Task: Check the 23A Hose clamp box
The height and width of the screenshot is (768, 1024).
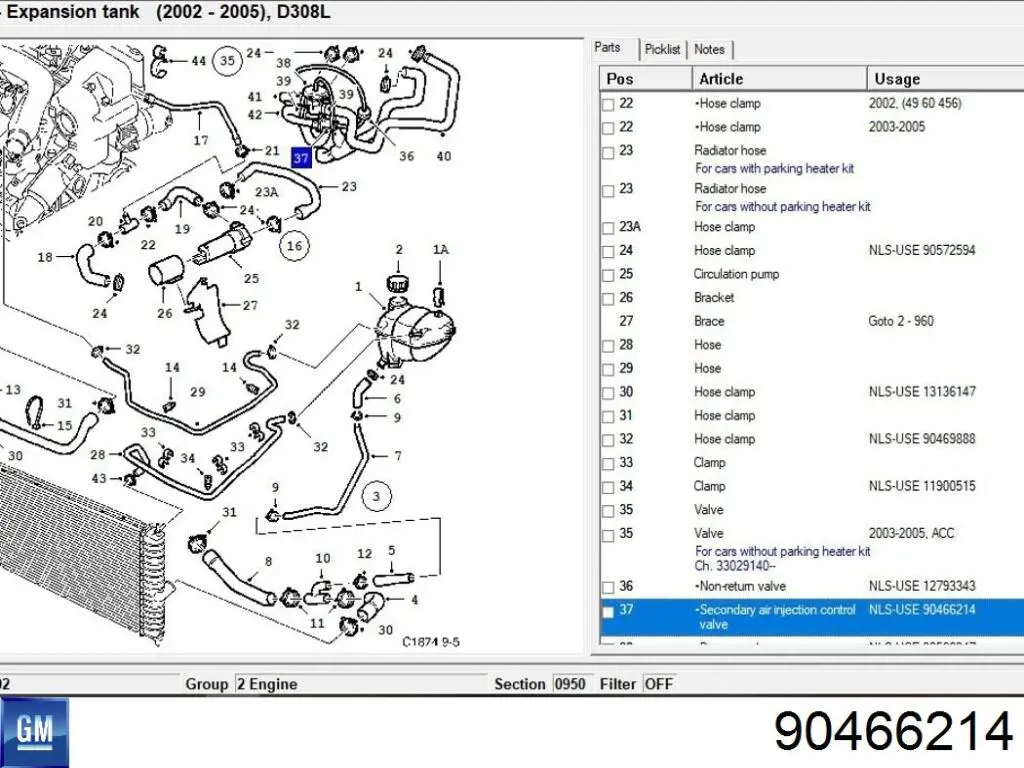Action: coord(608,227)
